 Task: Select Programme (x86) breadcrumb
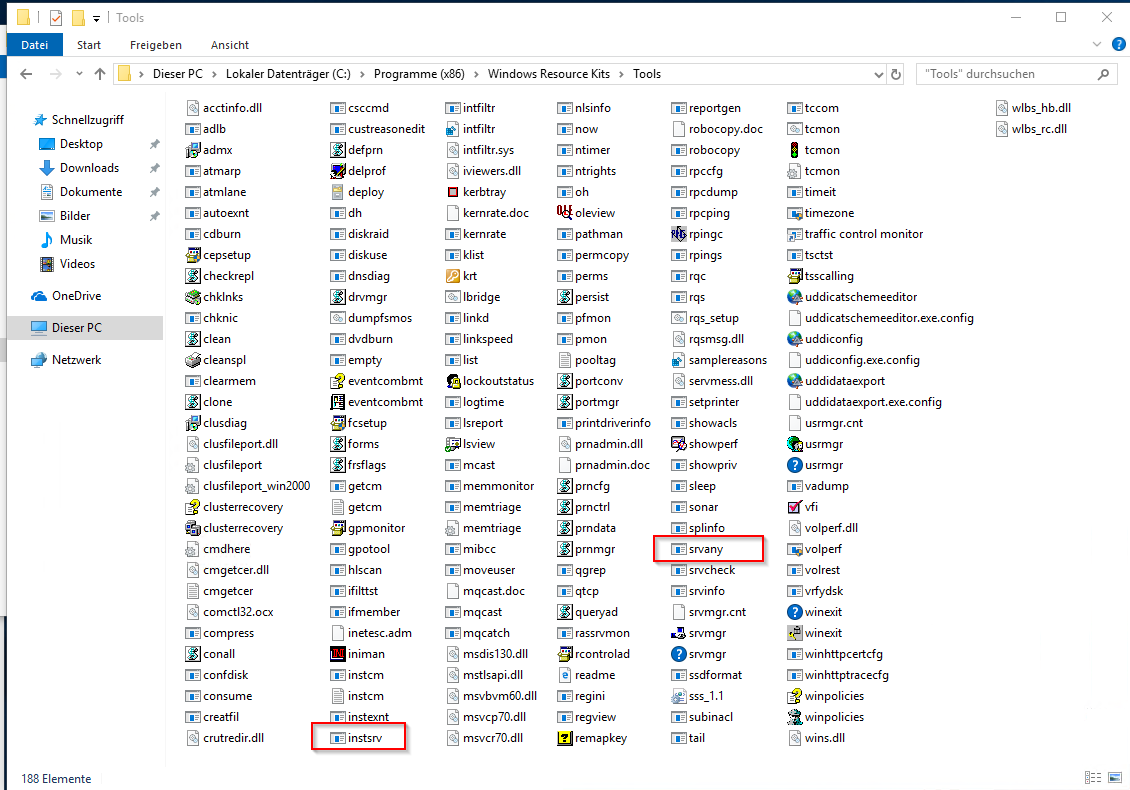(x=419, y=74)
